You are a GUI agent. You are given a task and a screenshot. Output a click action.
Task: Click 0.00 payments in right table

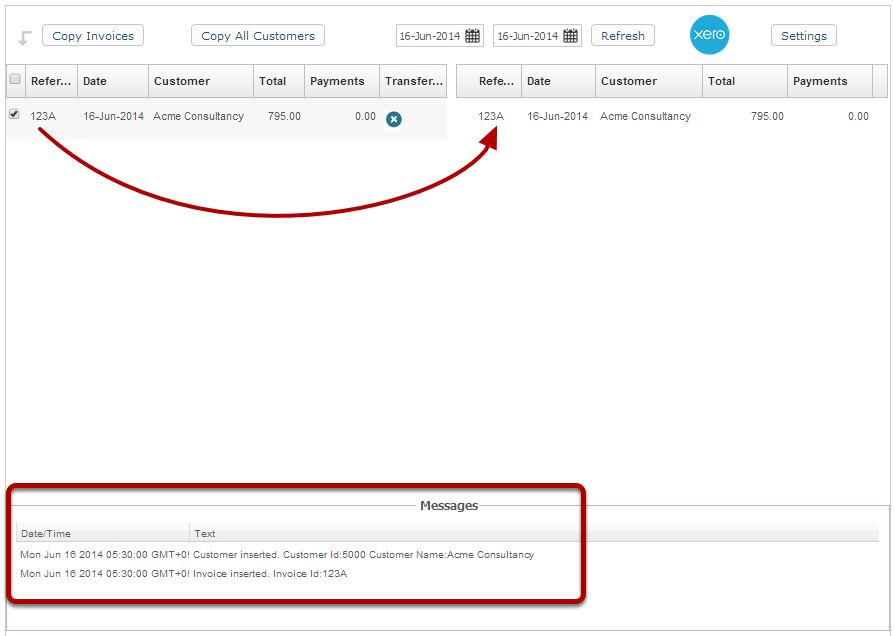(858, 116)
